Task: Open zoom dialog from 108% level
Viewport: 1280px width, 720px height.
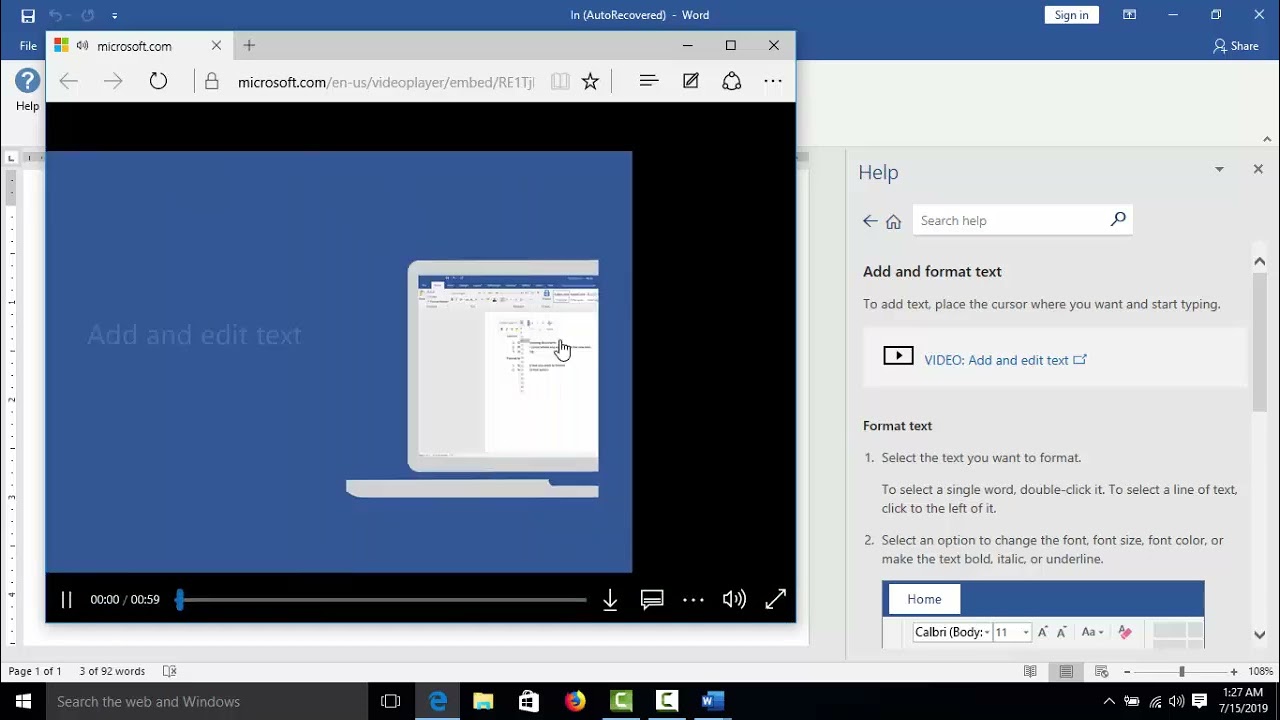Action: tap(1261, 672)
